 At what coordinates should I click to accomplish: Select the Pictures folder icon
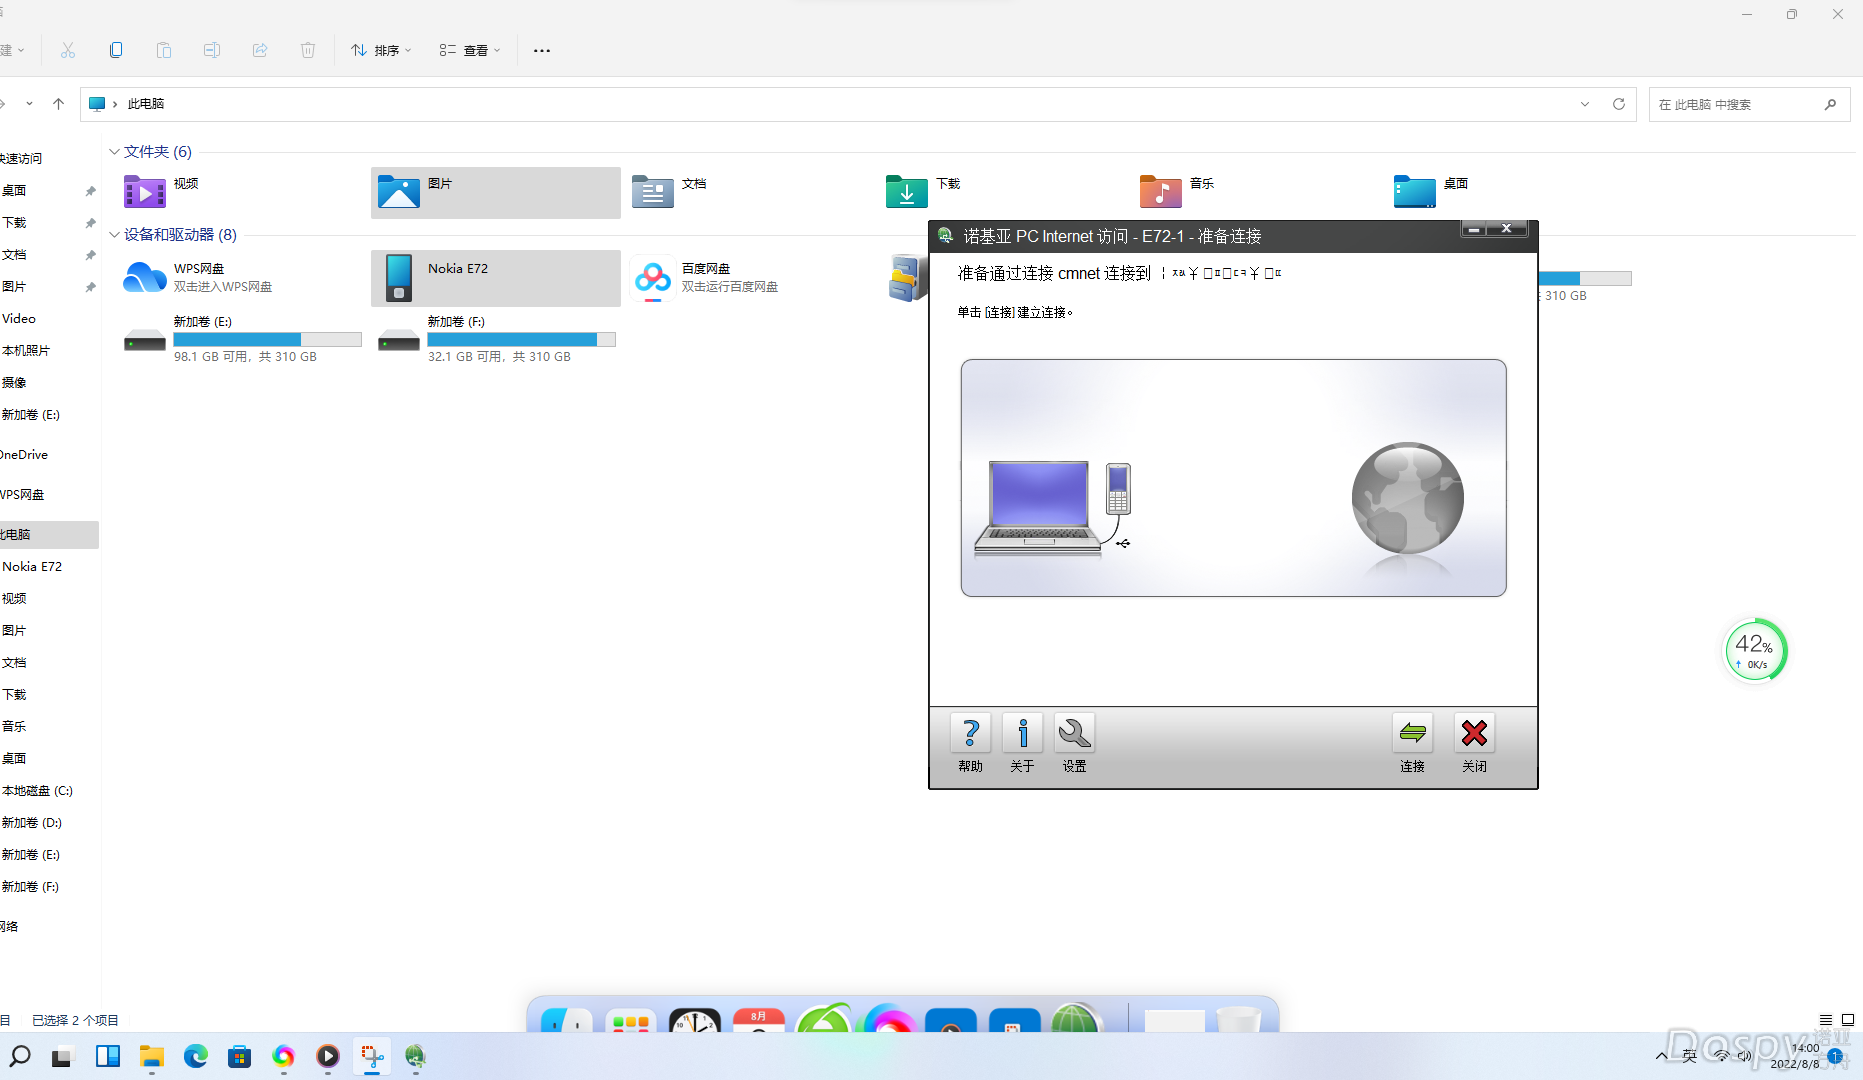[399, 191]
